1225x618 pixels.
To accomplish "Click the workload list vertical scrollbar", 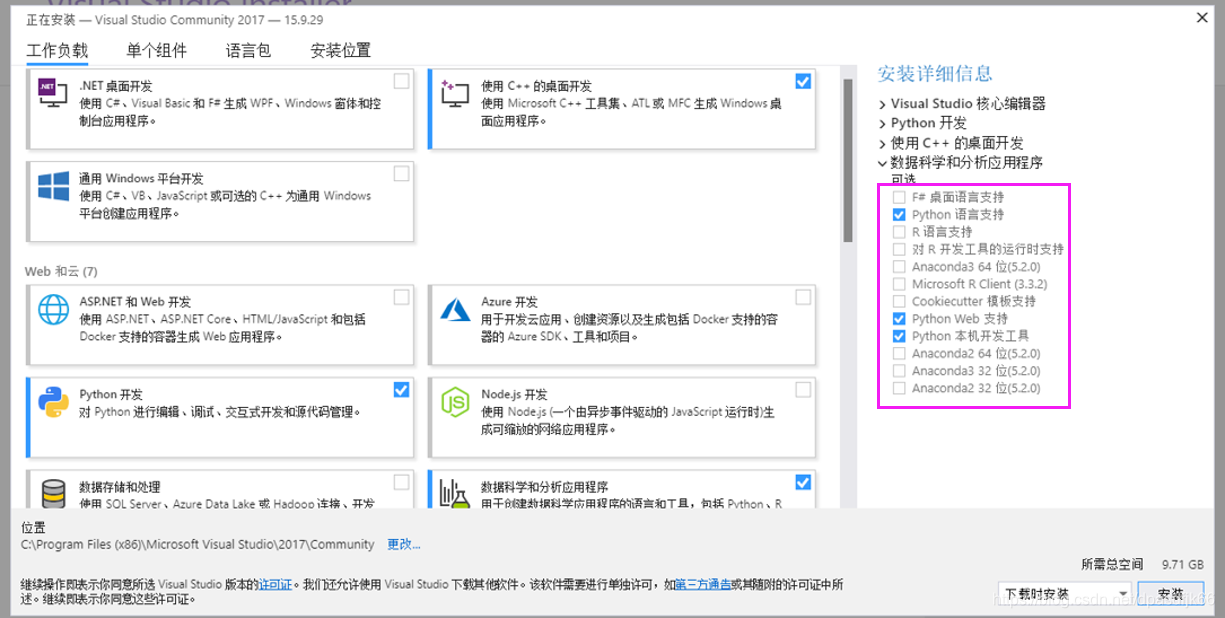I will (848, 160).
